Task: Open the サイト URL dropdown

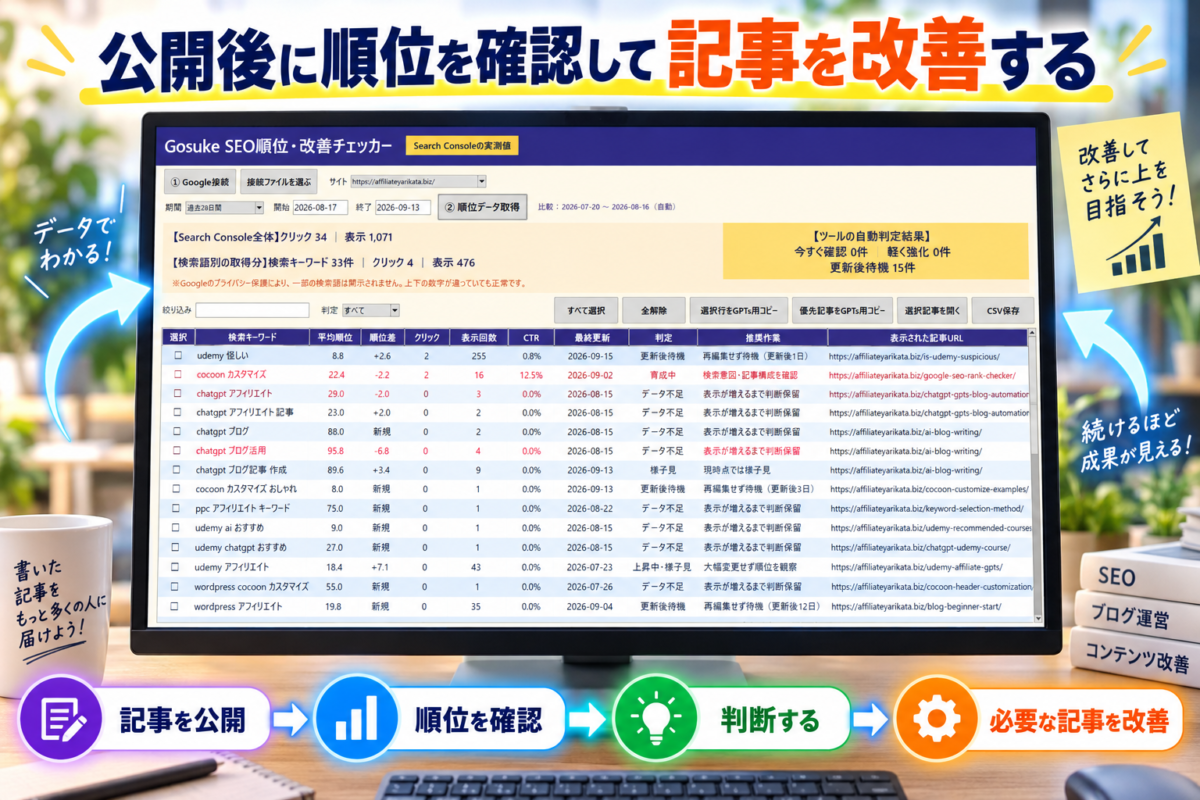Action: click(x=417, y=182)
